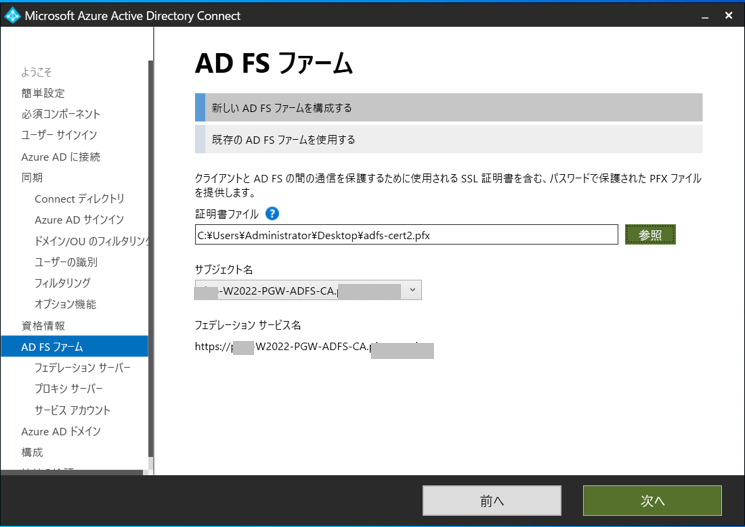The height and width of the screenshot is (527, 745).
Task: Click the 証明書ファイル label
Action: (227, 214)
